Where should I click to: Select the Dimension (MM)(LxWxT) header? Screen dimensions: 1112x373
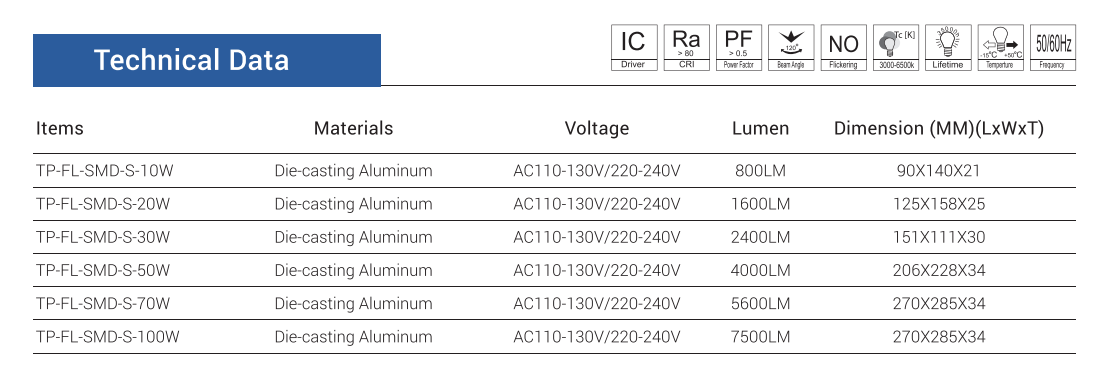[x=939, y=128]
